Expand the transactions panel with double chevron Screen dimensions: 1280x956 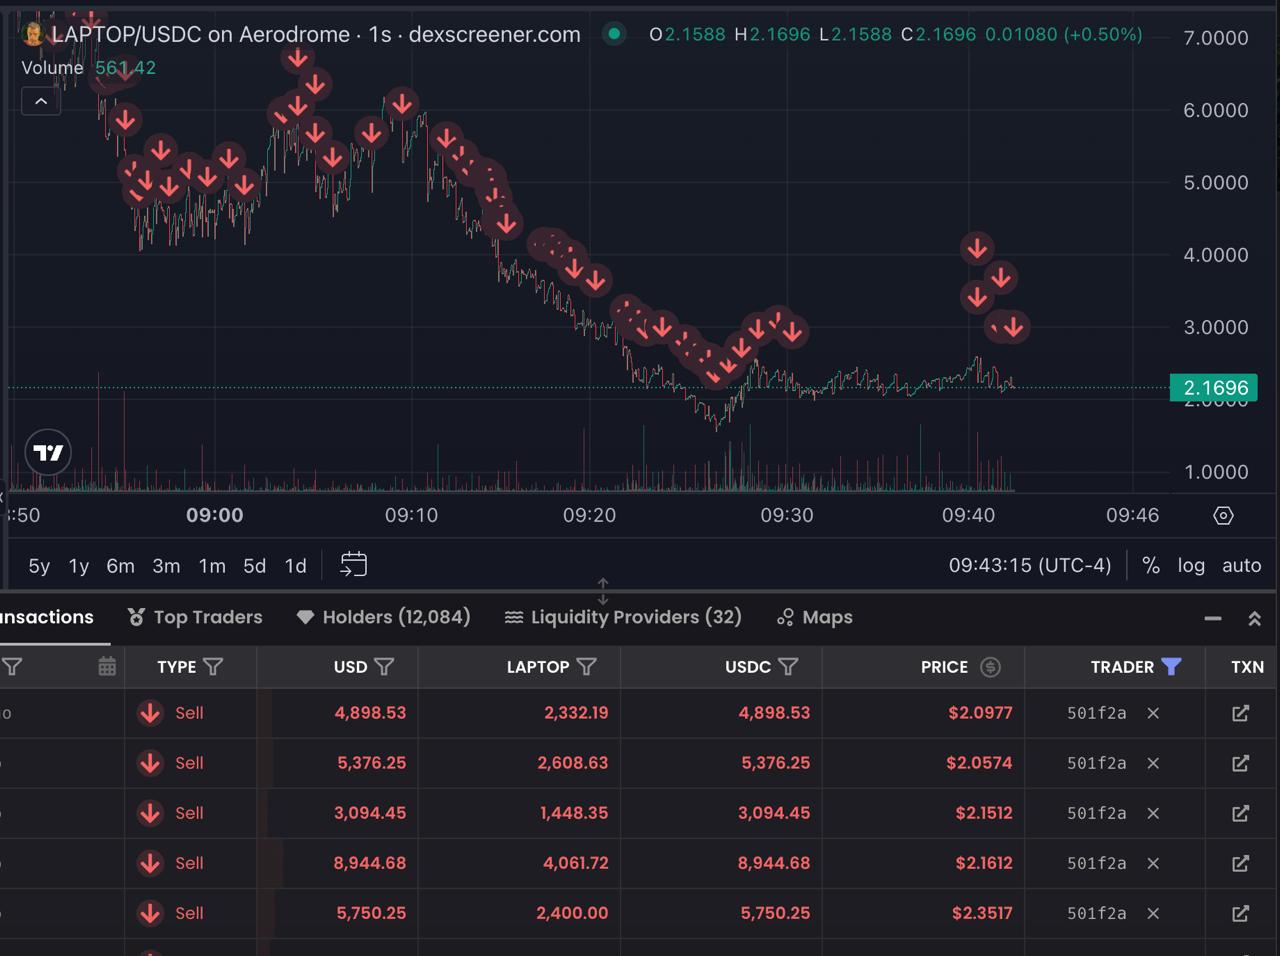point(1254,619)
